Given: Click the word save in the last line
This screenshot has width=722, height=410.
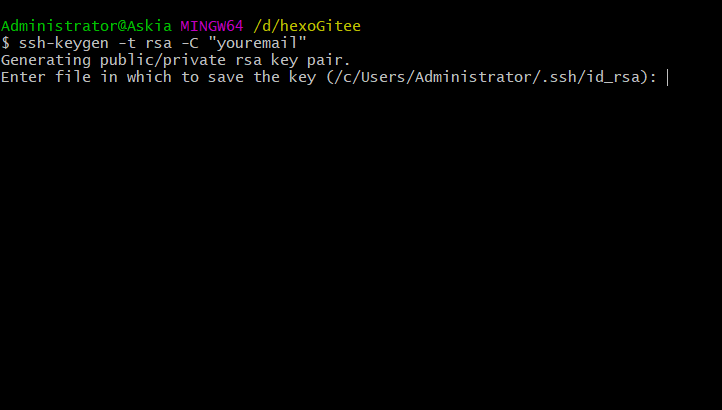Looking at the screenshot, I should (x=226, y=77).
